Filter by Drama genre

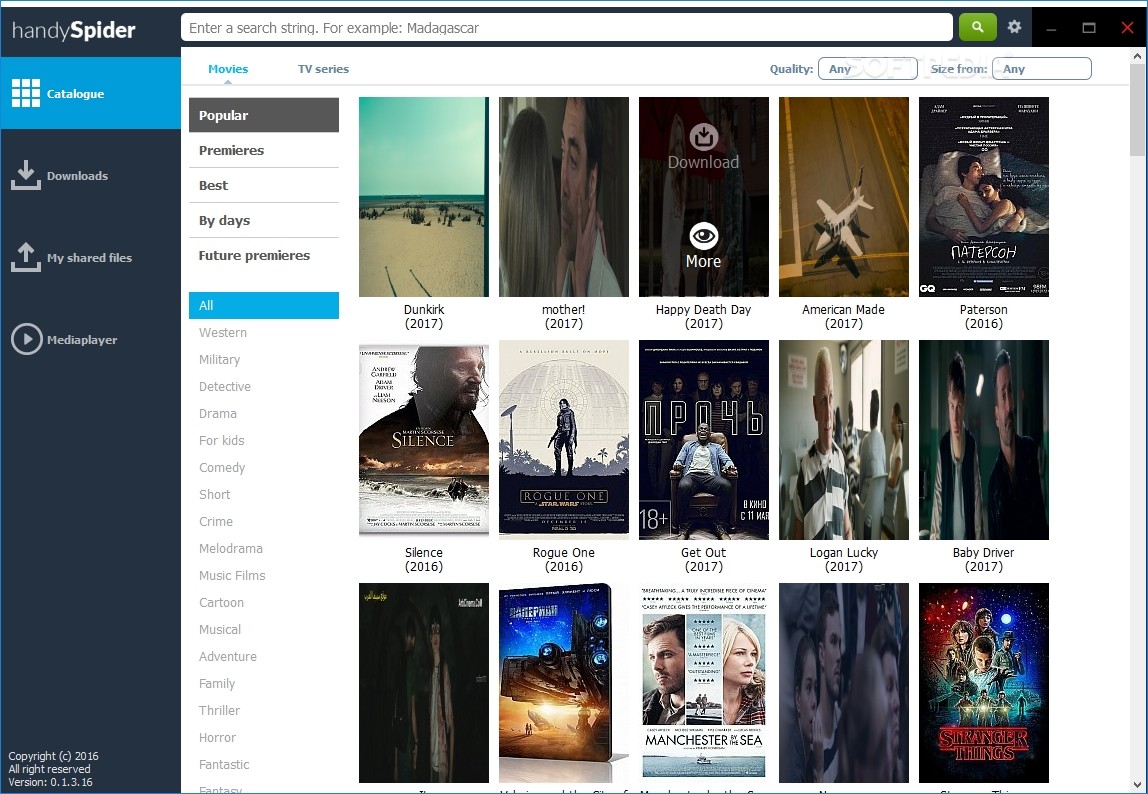coord(217,414)
